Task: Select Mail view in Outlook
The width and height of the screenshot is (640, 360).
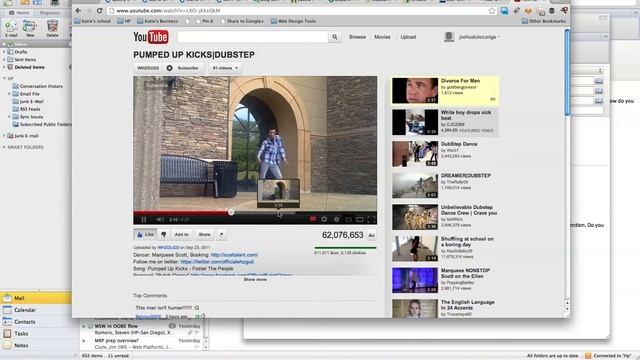Action: [36, 298]
